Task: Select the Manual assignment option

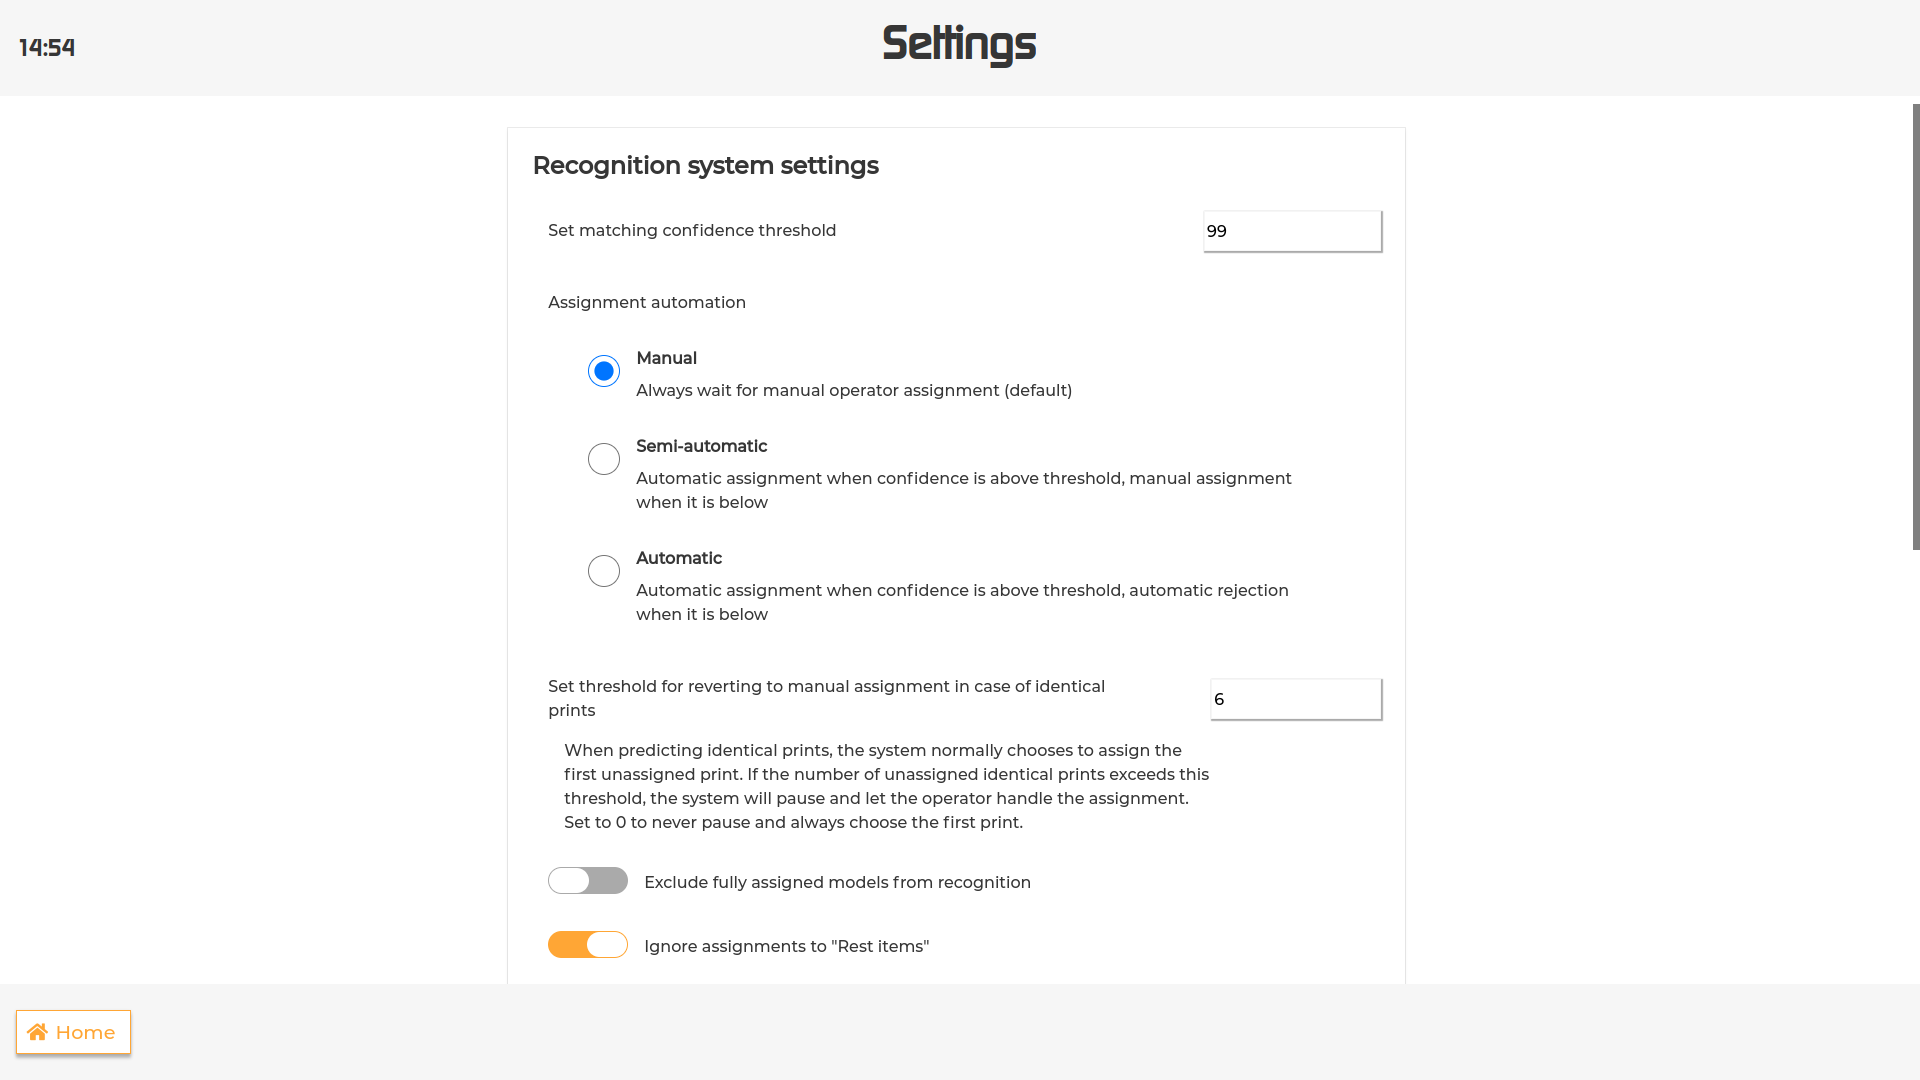Action: click(603, 370)
